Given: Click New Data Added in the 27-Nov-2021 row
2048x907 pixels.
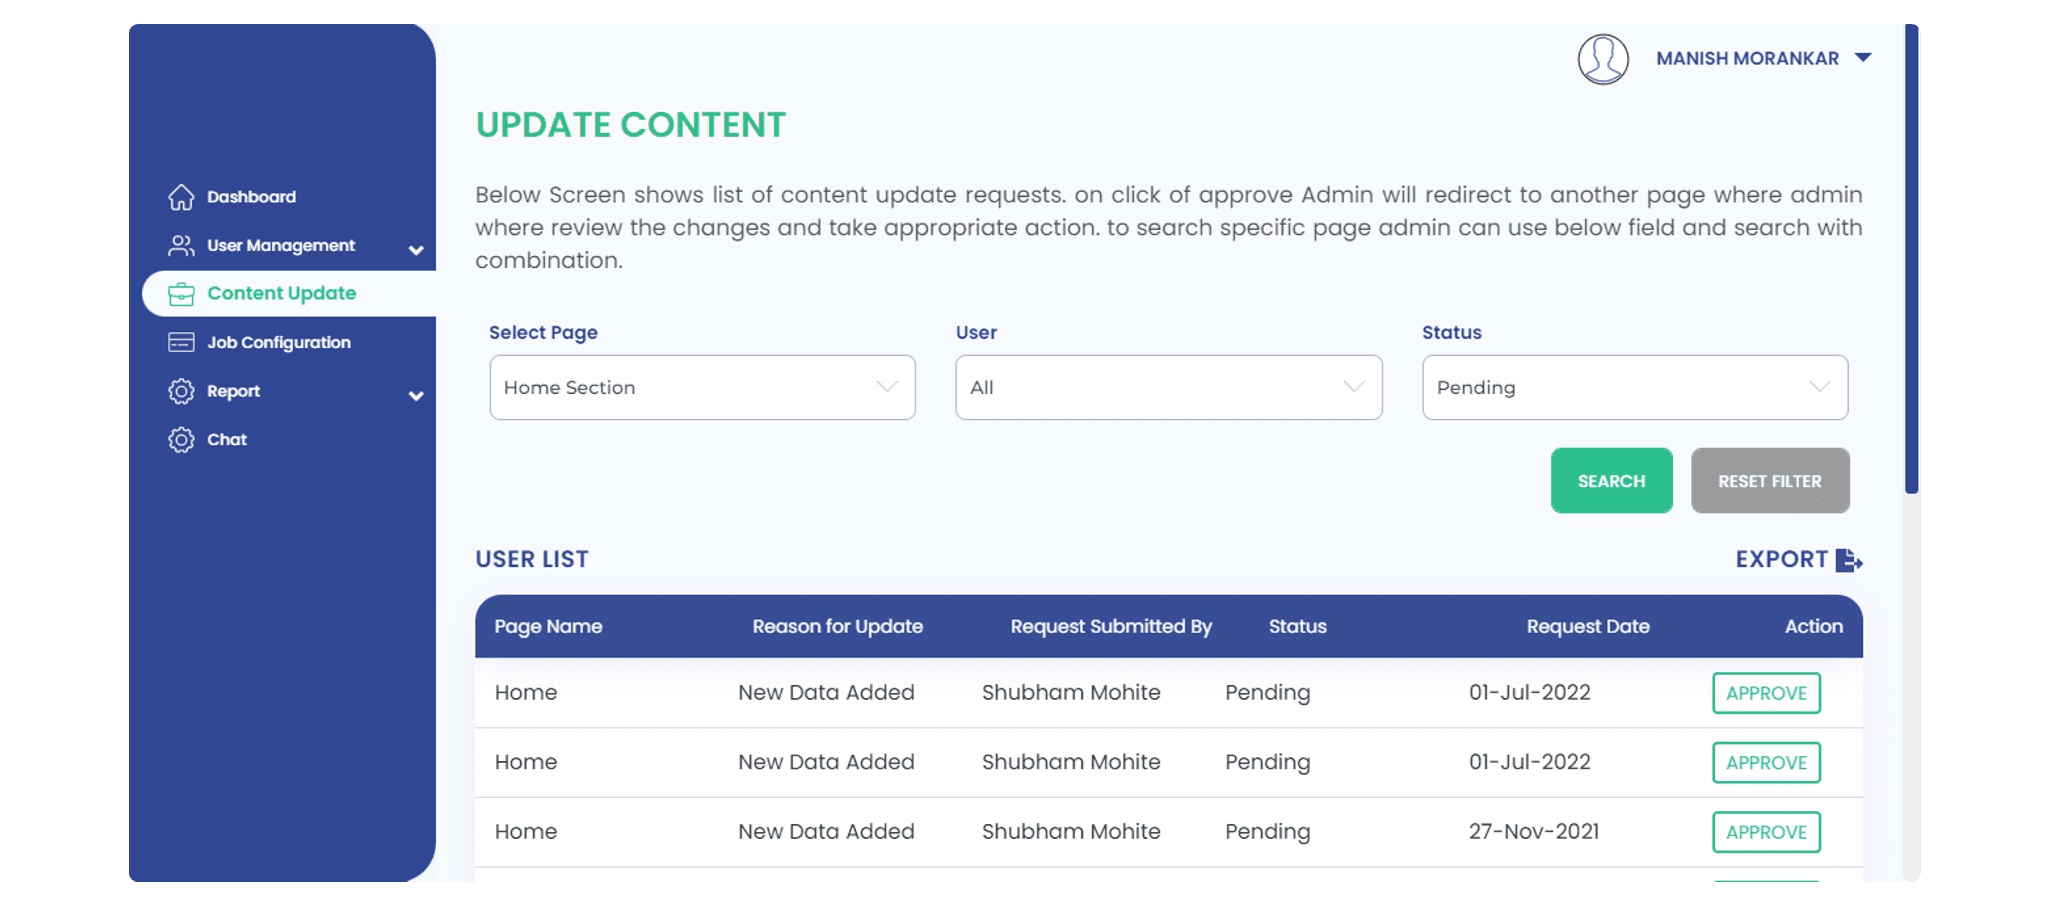Looking at the screenshot, I should [826, 831].
